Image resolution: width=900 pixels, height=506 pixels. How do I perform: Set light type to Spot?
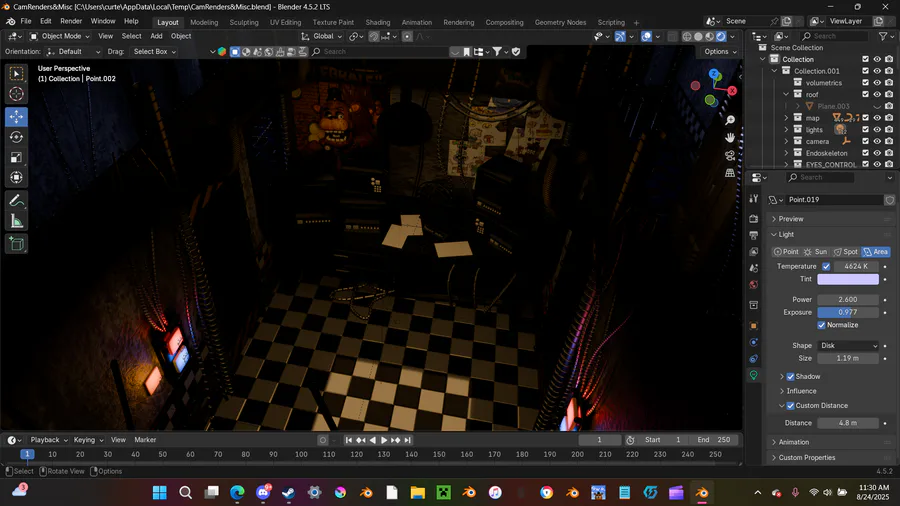point(845,252)
